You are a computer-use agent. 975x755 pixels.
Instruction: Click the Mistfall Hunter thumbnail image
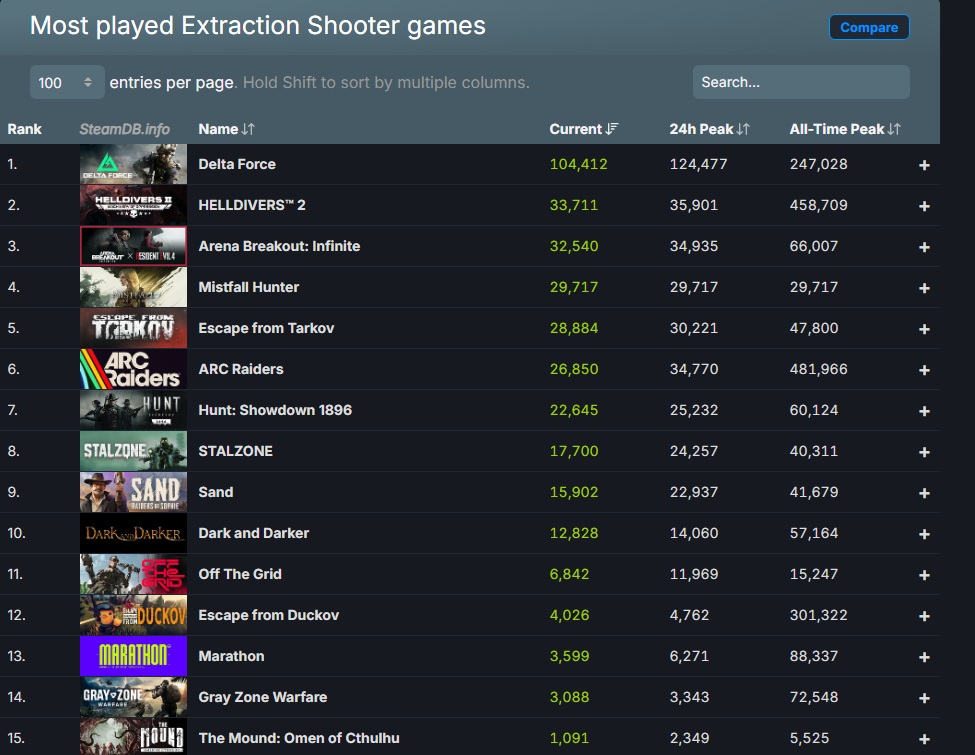click(133, 287)
